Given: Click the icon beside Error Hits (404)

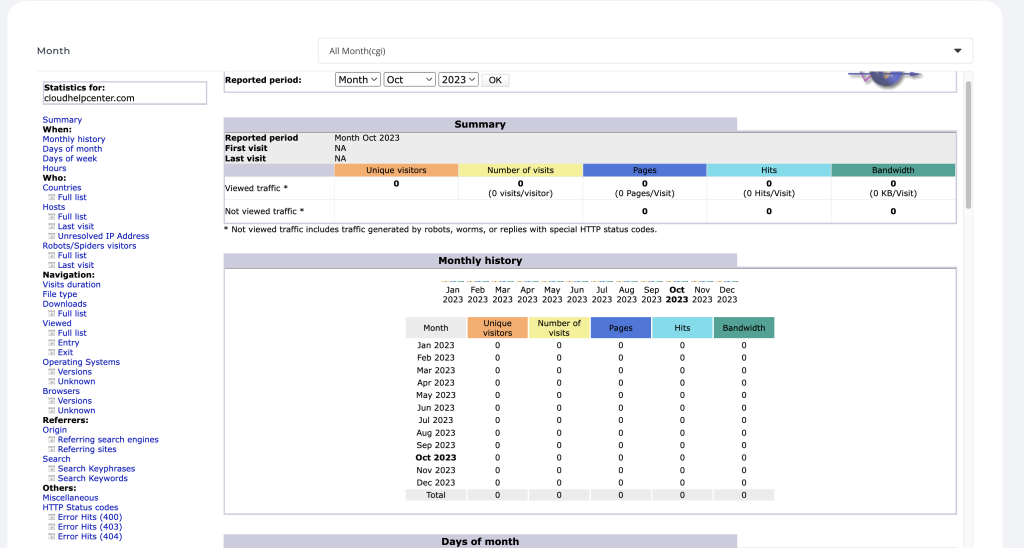Looking at the screenshot, I should pos(51,537).
